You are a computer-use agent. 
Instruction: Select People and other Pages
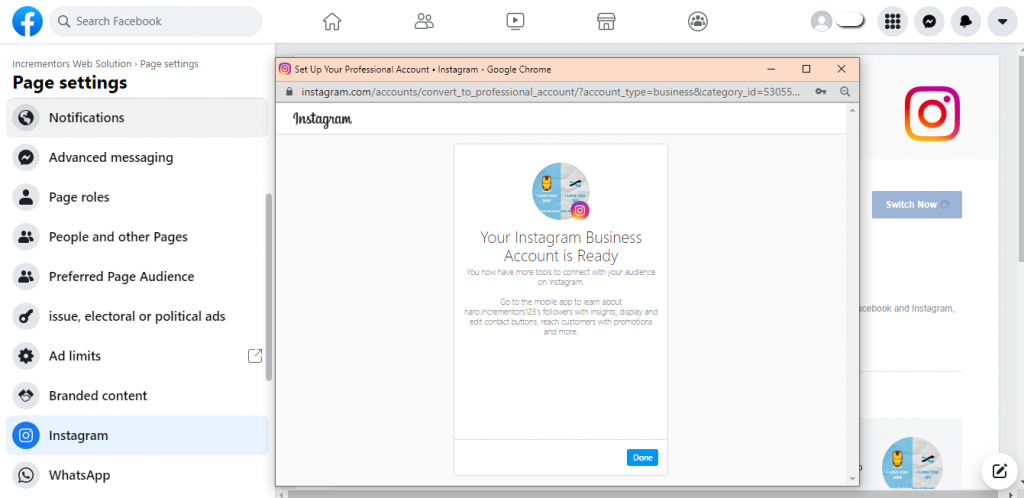(137, 237)
